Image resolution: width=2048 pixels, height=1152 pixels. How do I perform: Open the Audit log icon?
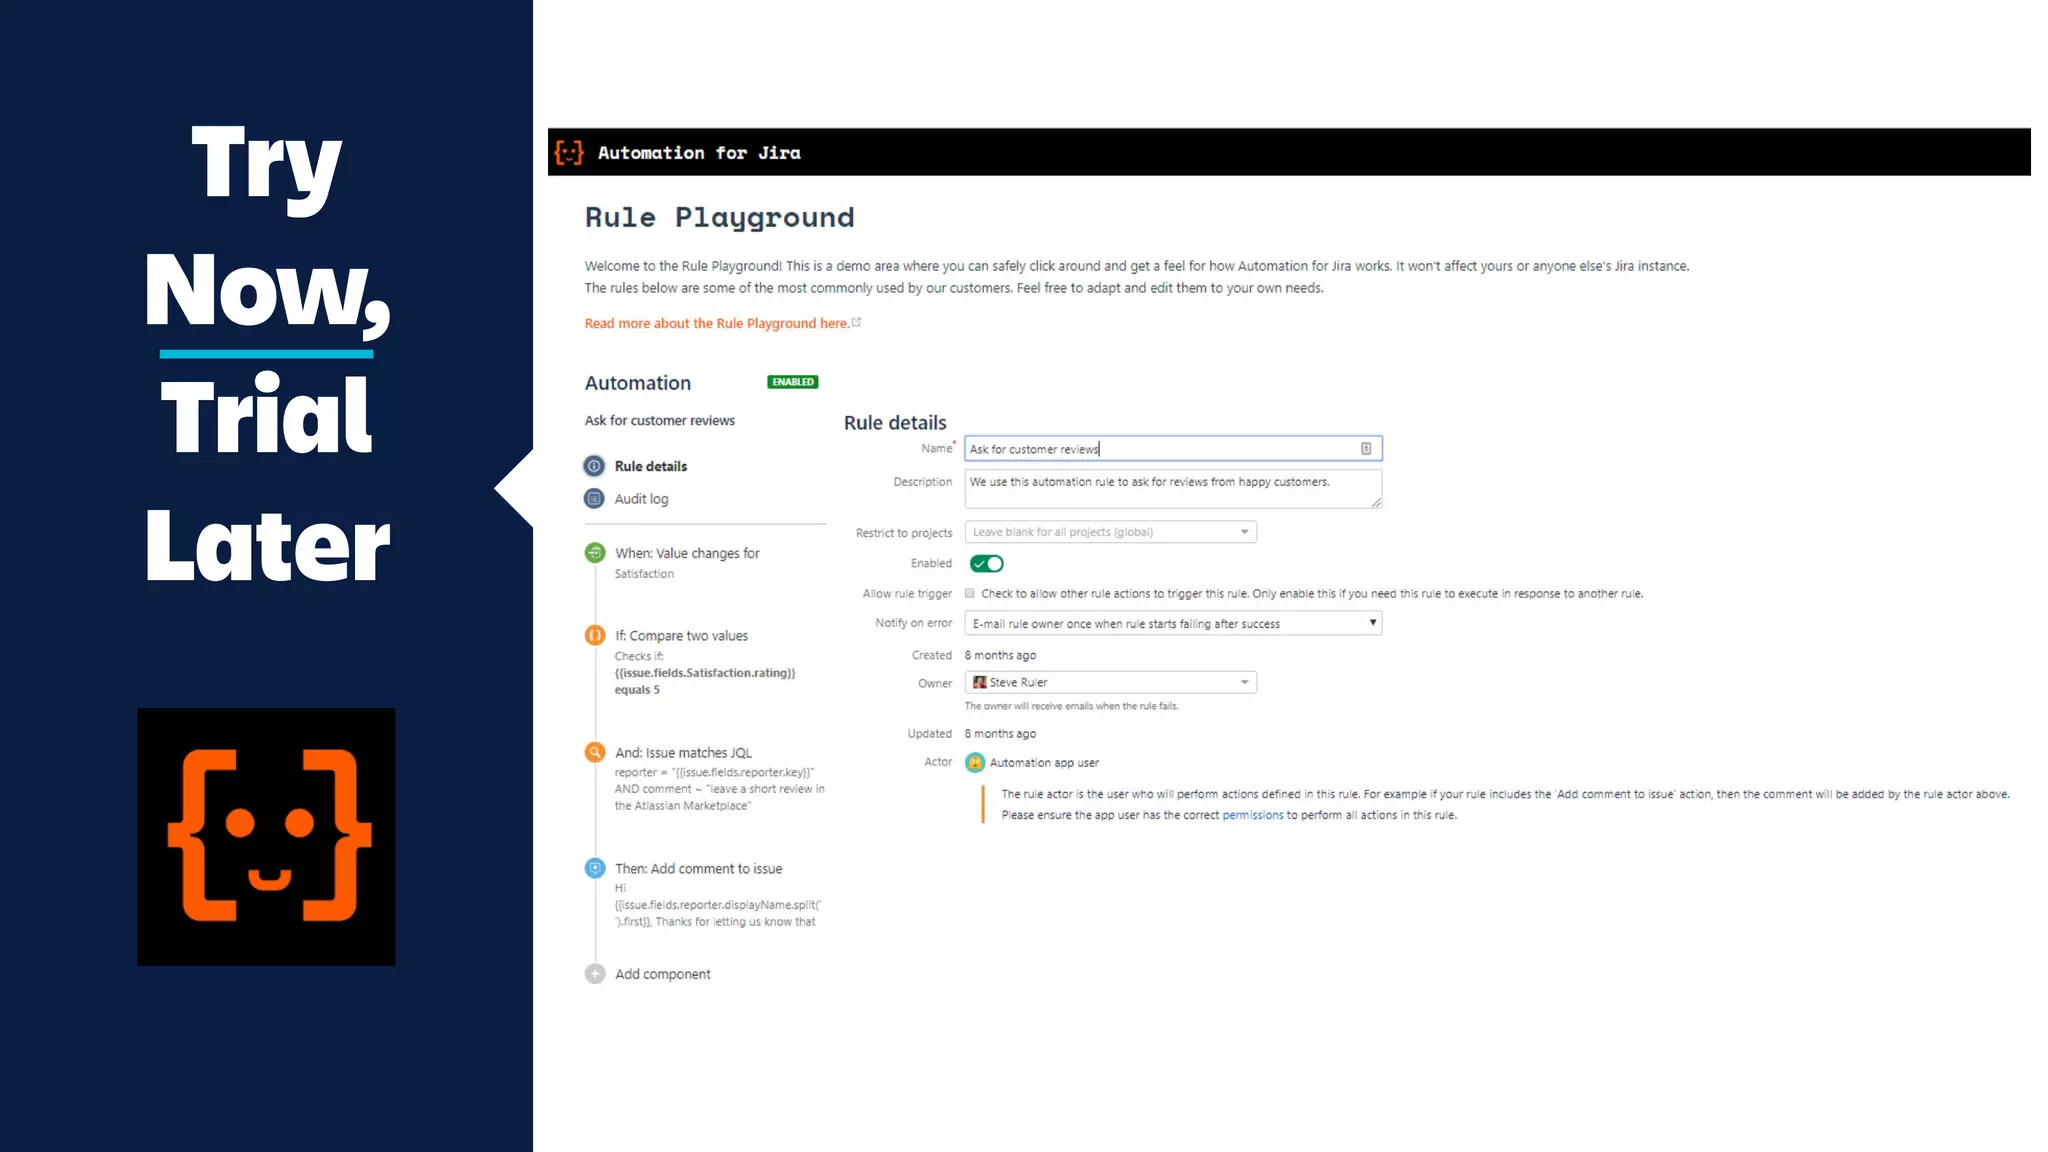[x=594, y=498]
